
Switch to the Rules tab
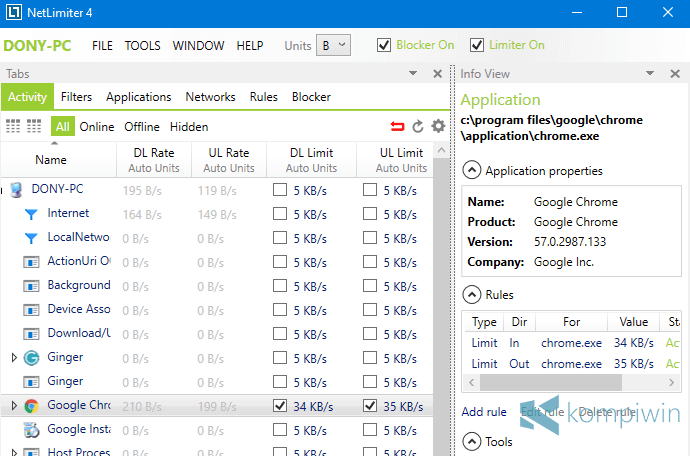[x=264, y=97]
